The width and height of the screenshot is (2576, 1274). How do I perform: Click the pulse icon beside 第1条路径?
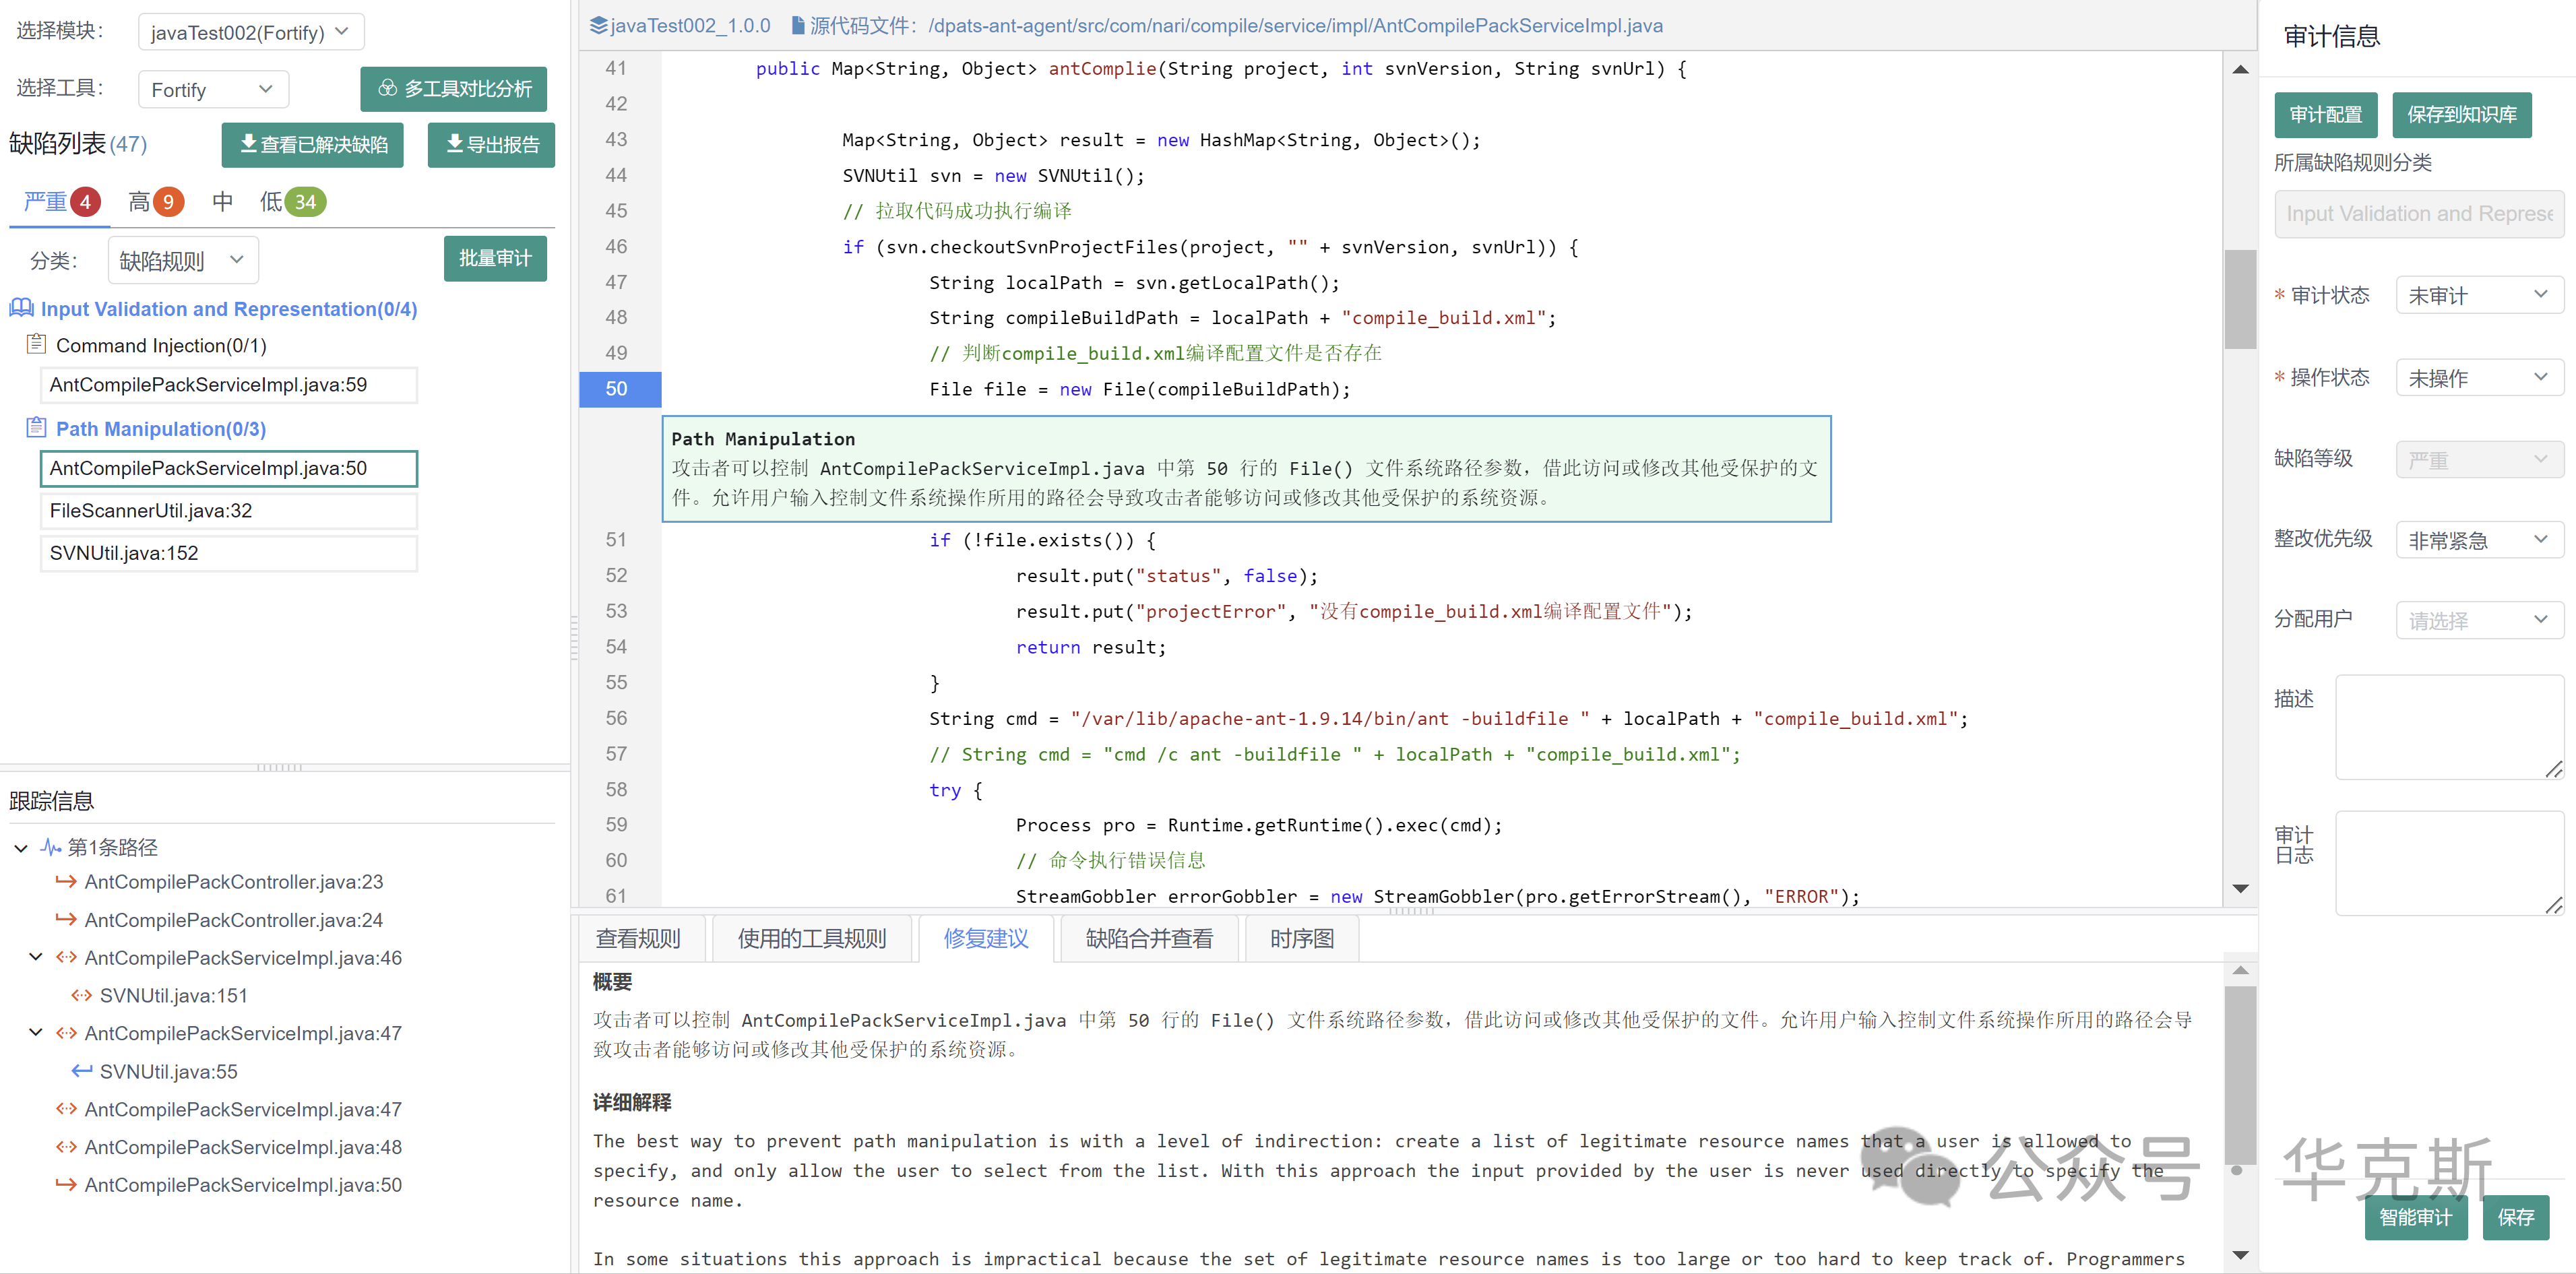(x=50, y=847)
